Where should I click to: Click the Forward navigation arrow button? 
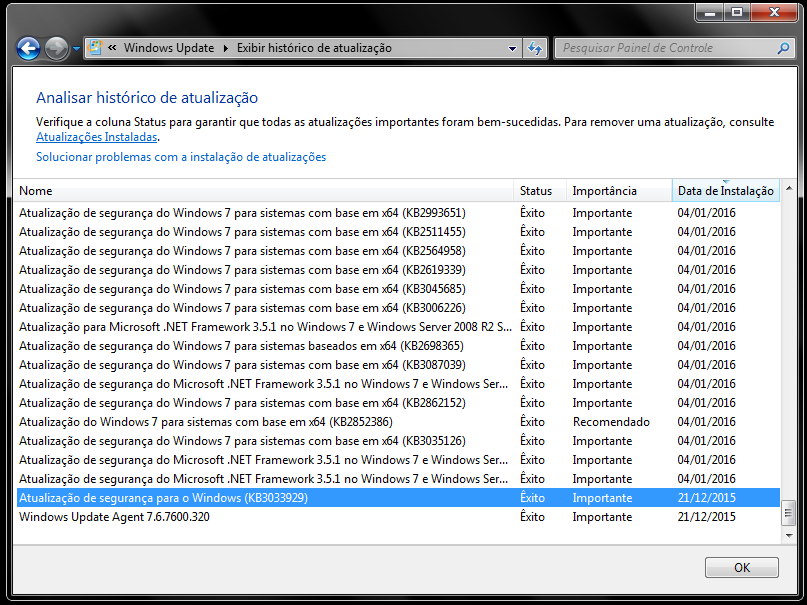pyautogui.click(x=56, y=48)
